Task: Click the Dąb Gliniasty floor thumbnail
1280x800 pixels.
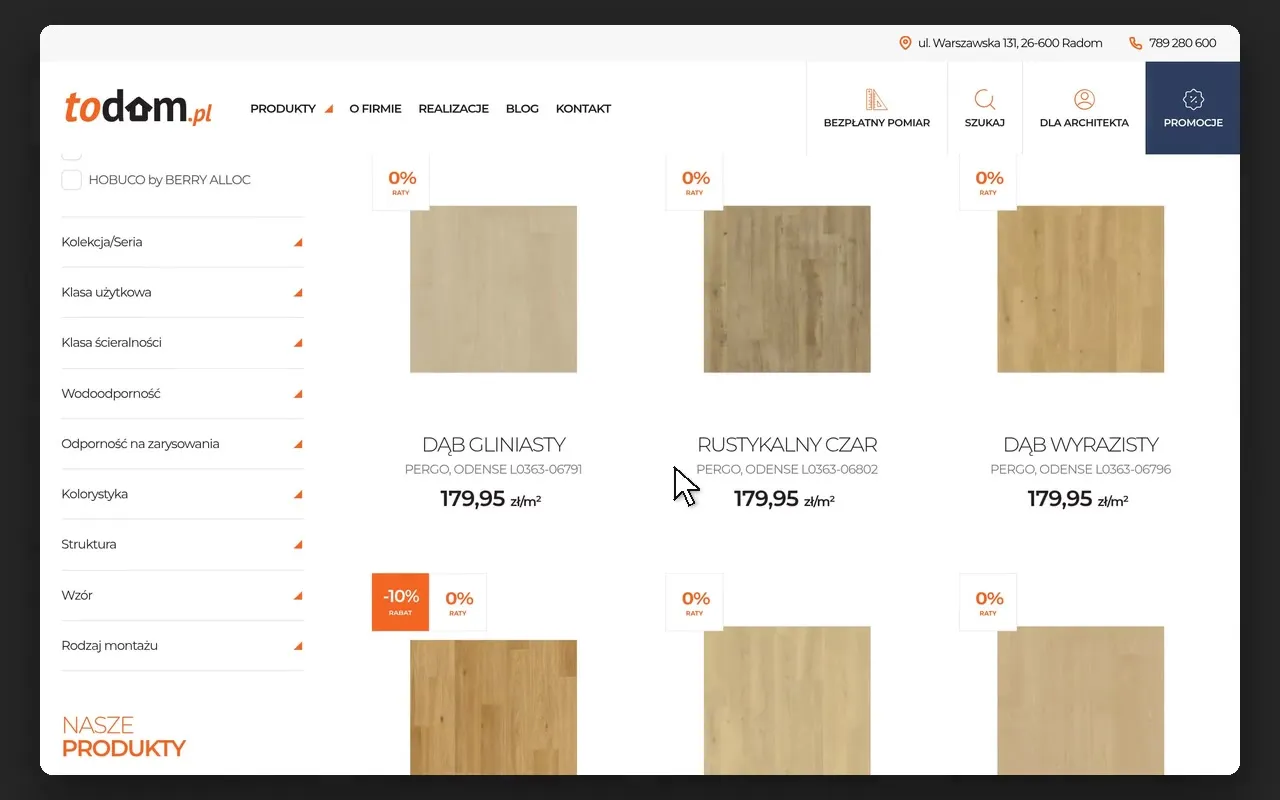Action: pyautogui.click(x=494, y=289)
